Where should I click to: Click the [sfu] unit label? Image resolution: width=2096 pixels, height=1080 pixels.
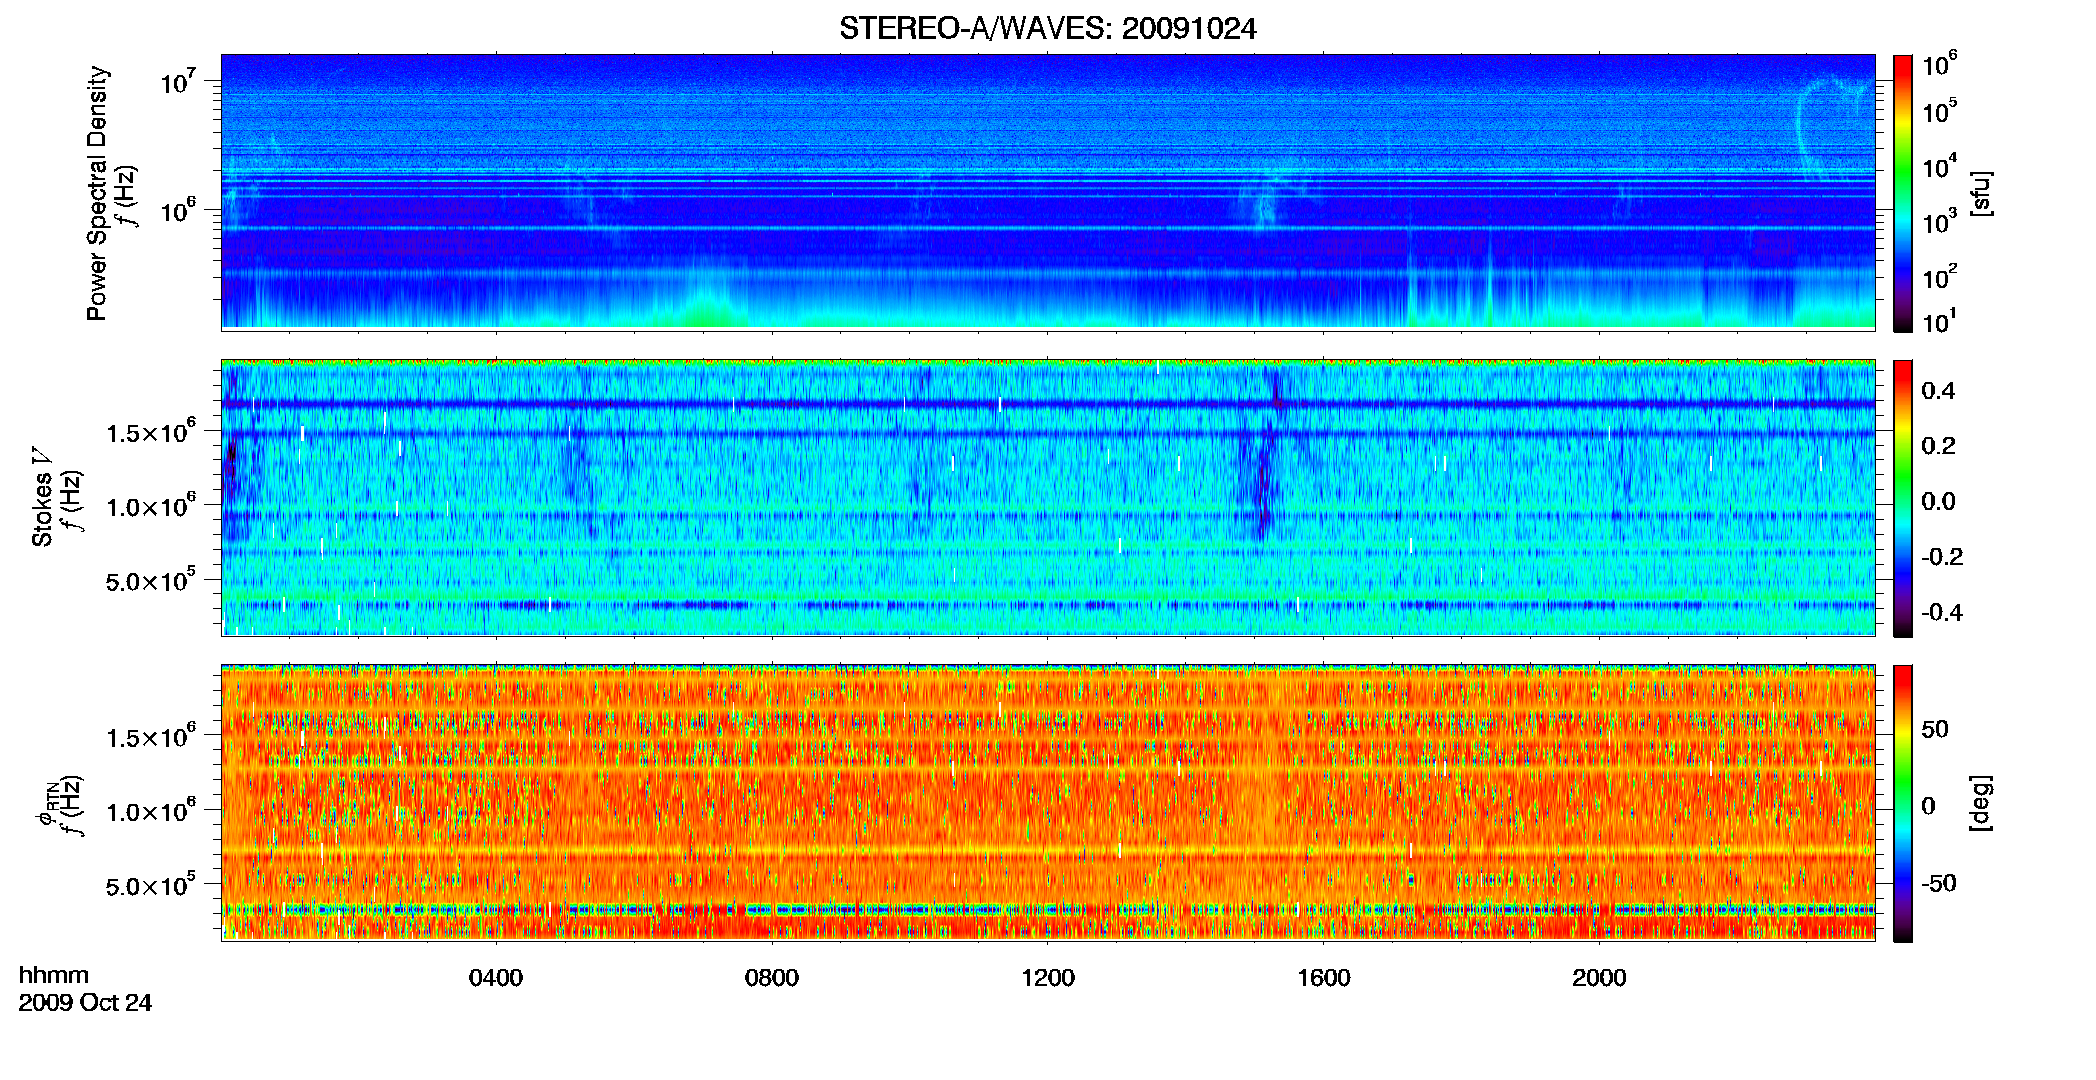pyautogui.click(x=1981, y=193)
